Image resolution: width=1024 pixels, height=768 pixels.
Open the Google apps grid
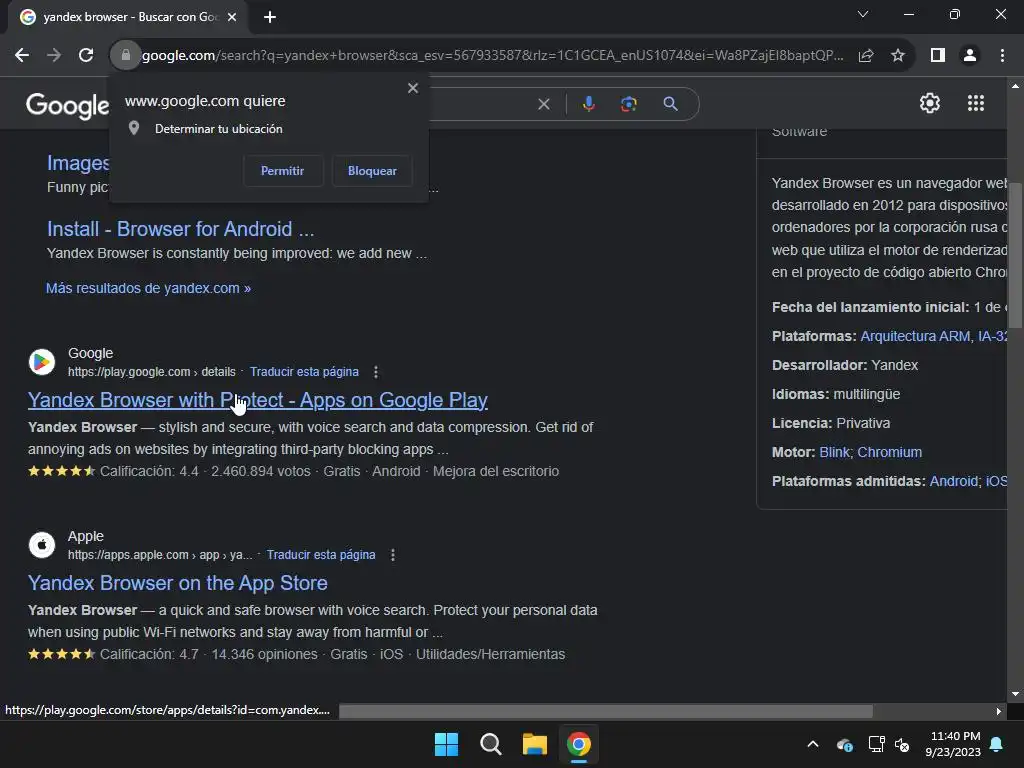(x=976, y=103)
